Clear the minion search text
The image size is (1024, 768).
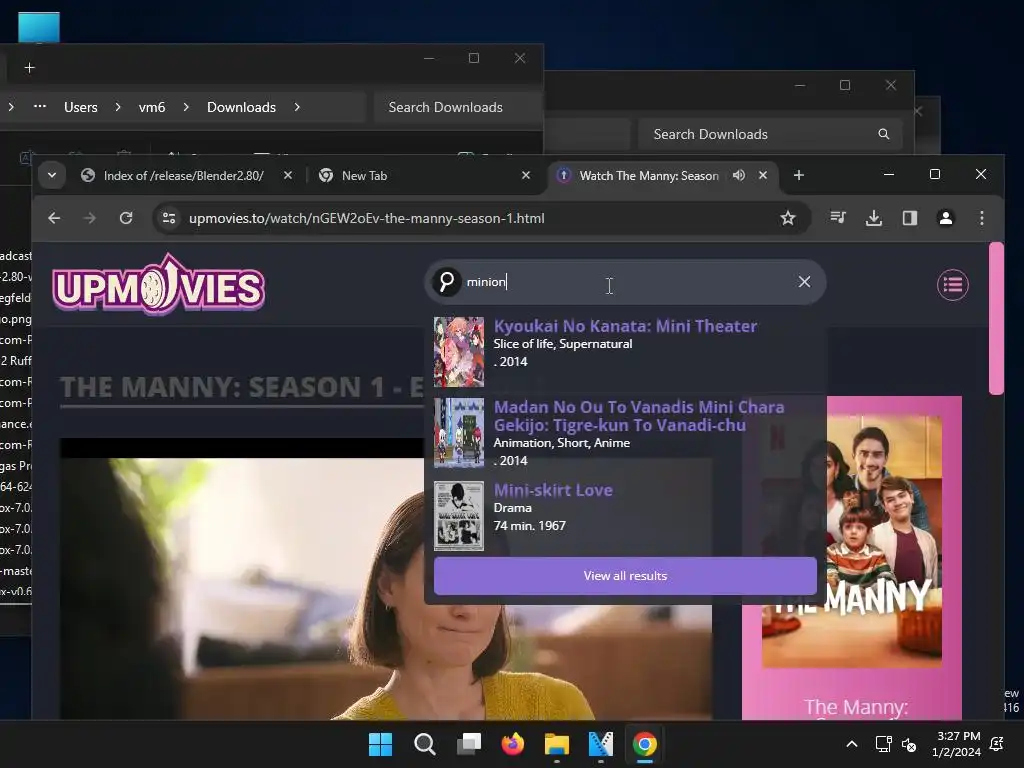(x=804, y=281)
